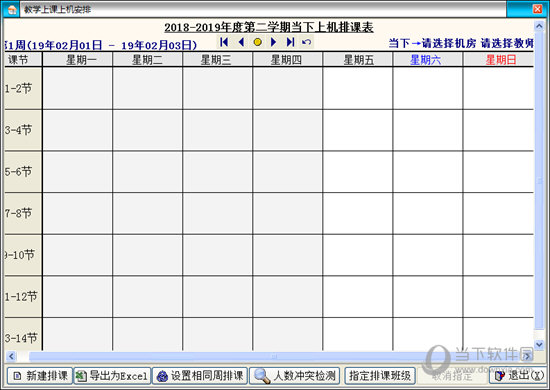The height and width of the screenshot is (390, 550).
Task: Click the app icon in the title bar
Action: point(11,9)
